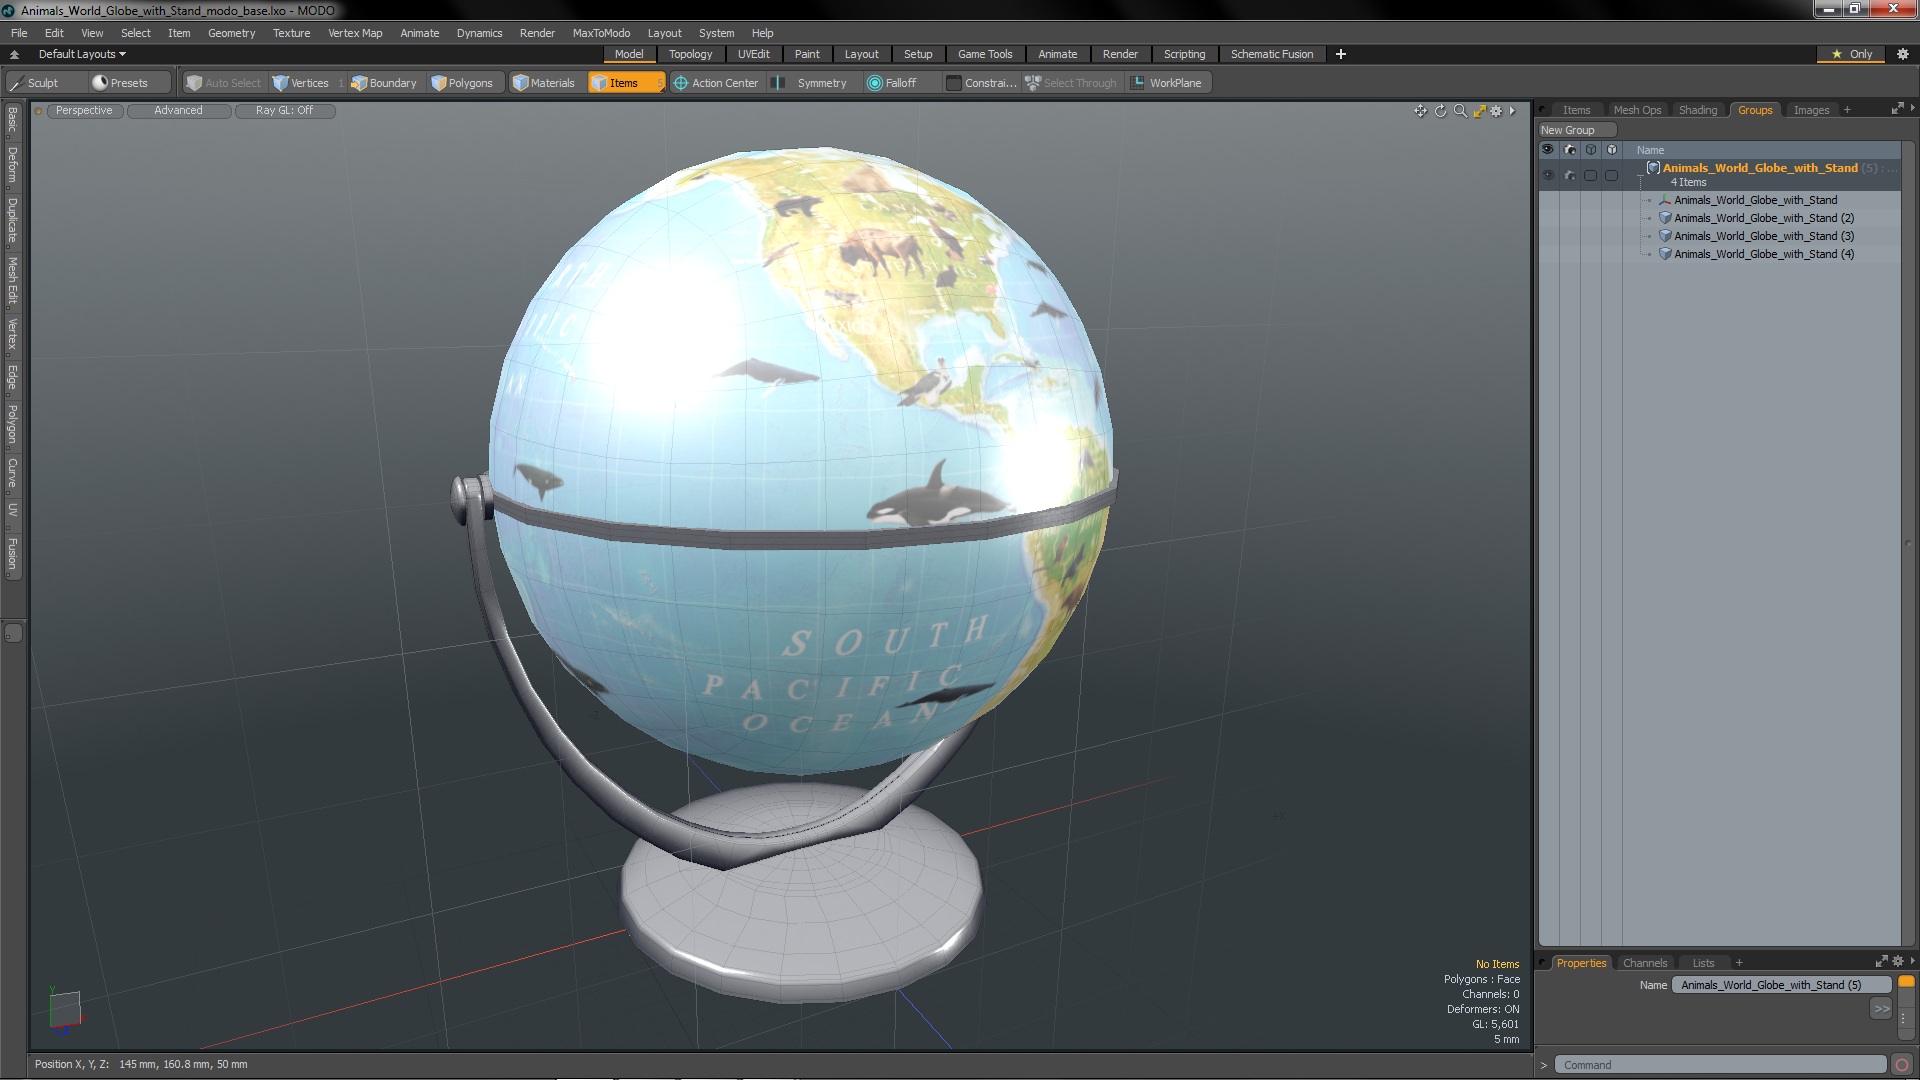
Task: Toggle render camera for the globe group row
Action: [1569, 175]
